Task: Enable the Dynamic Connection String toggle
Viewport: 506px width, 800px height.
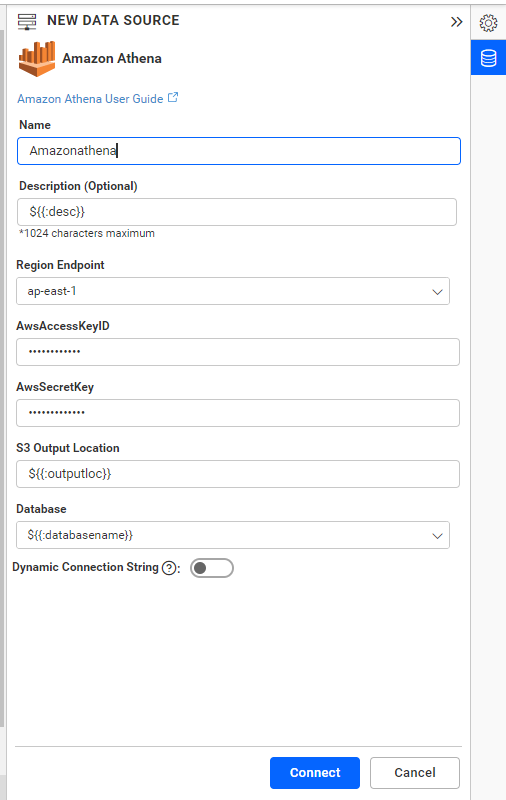Action: point(212,568)
